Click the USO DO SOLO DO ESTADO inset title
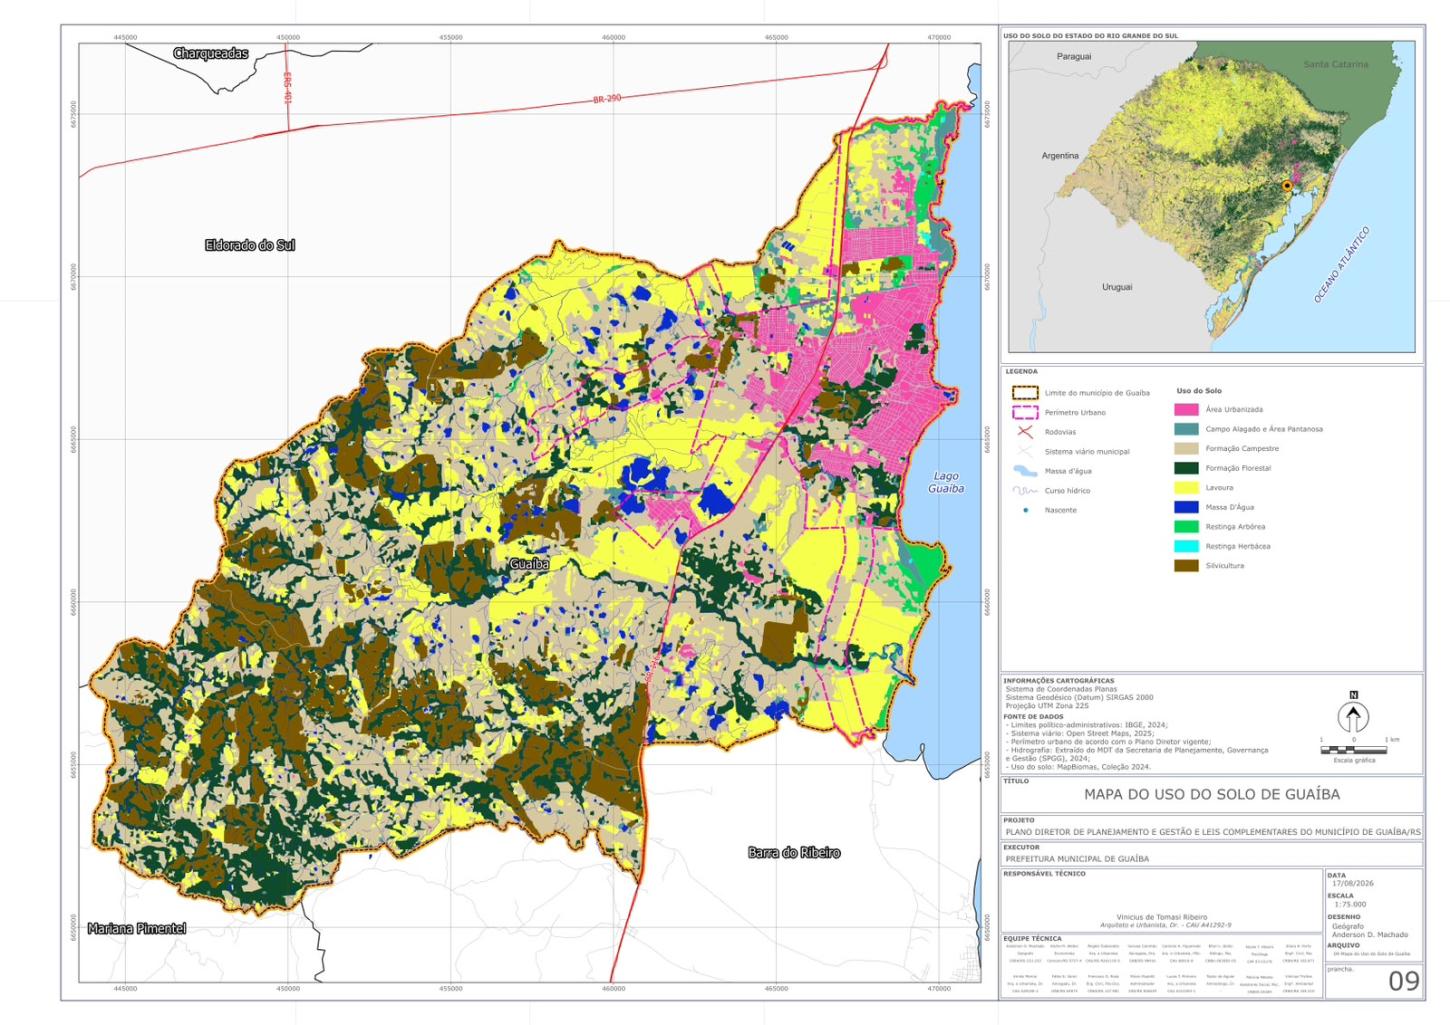Viewport: 1450px width, 1025px height. coord(1090,36)
